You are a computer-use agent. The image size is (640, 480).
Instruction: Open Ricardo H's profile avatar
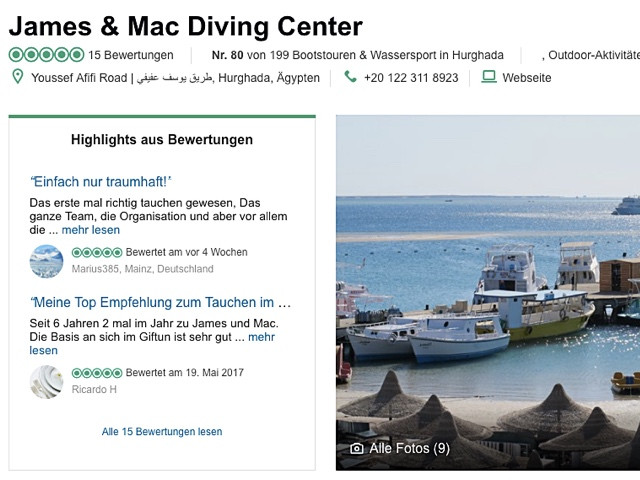pos(47,382)
